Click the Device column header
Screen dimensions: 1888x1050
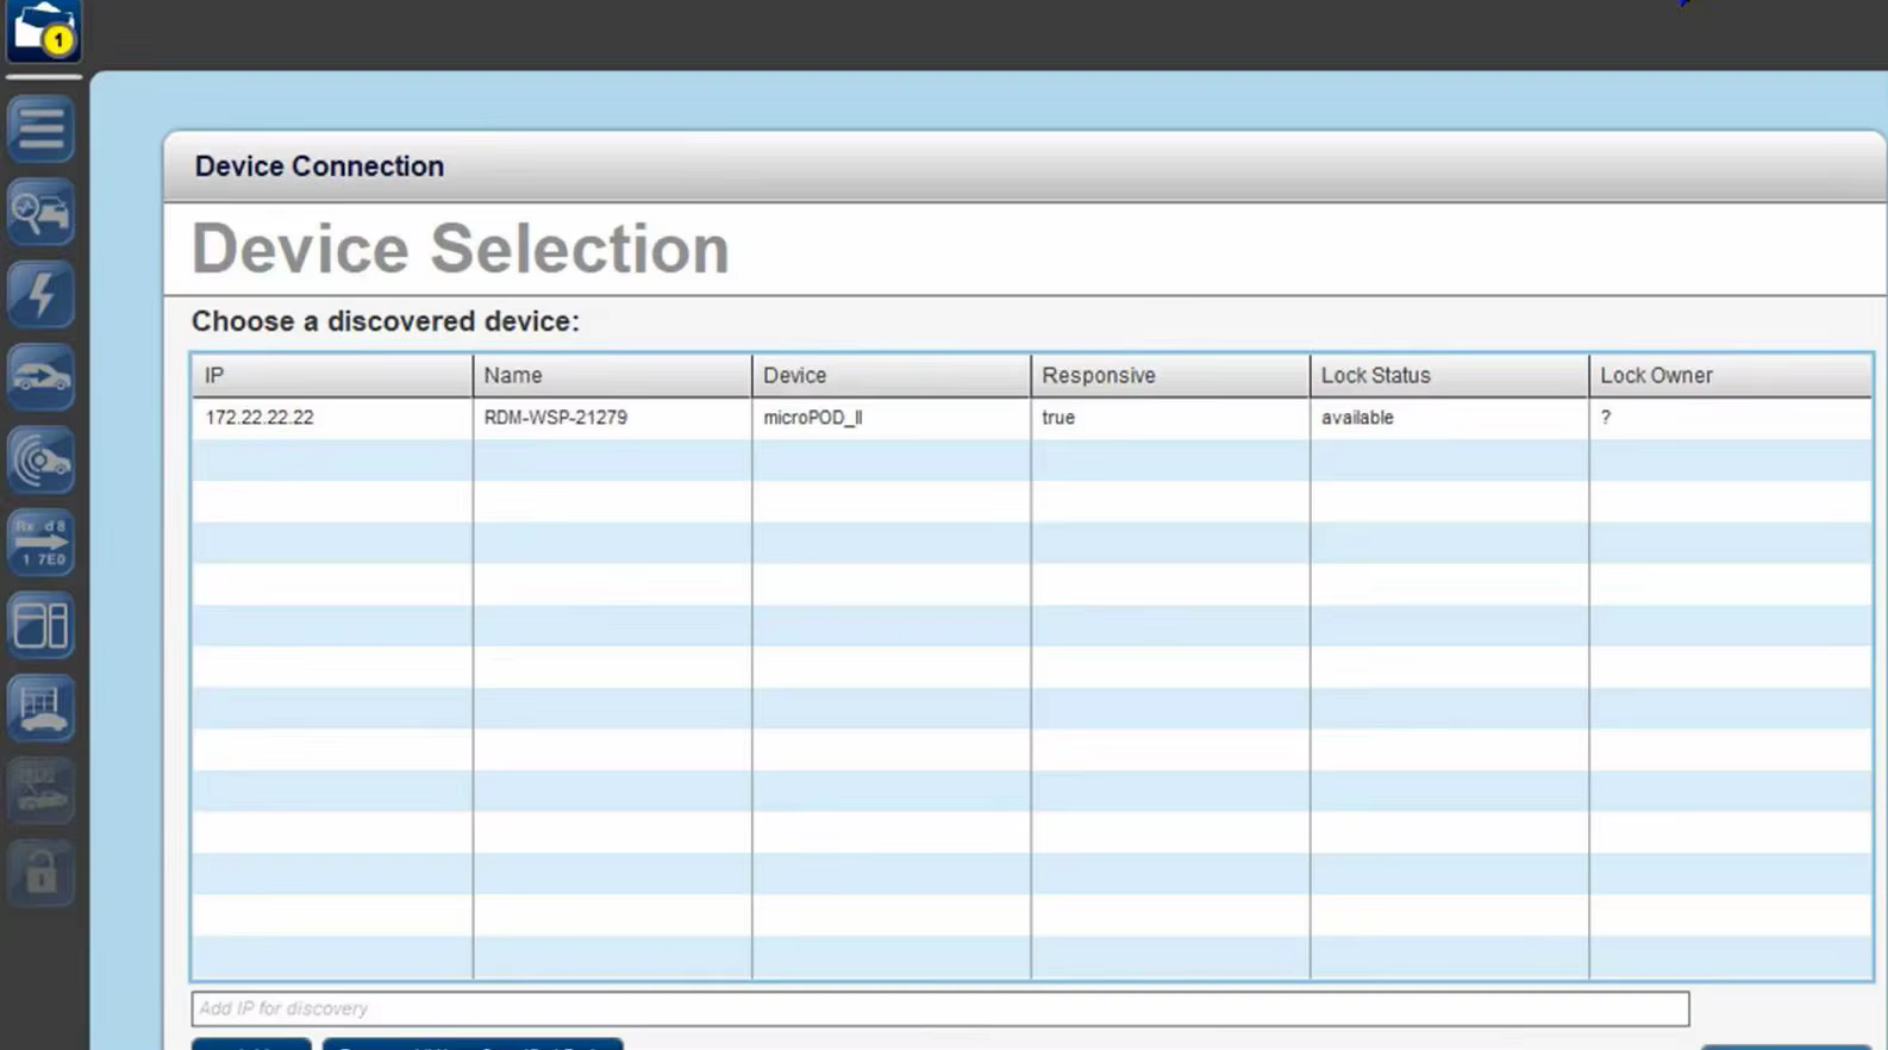pos(890,376)
